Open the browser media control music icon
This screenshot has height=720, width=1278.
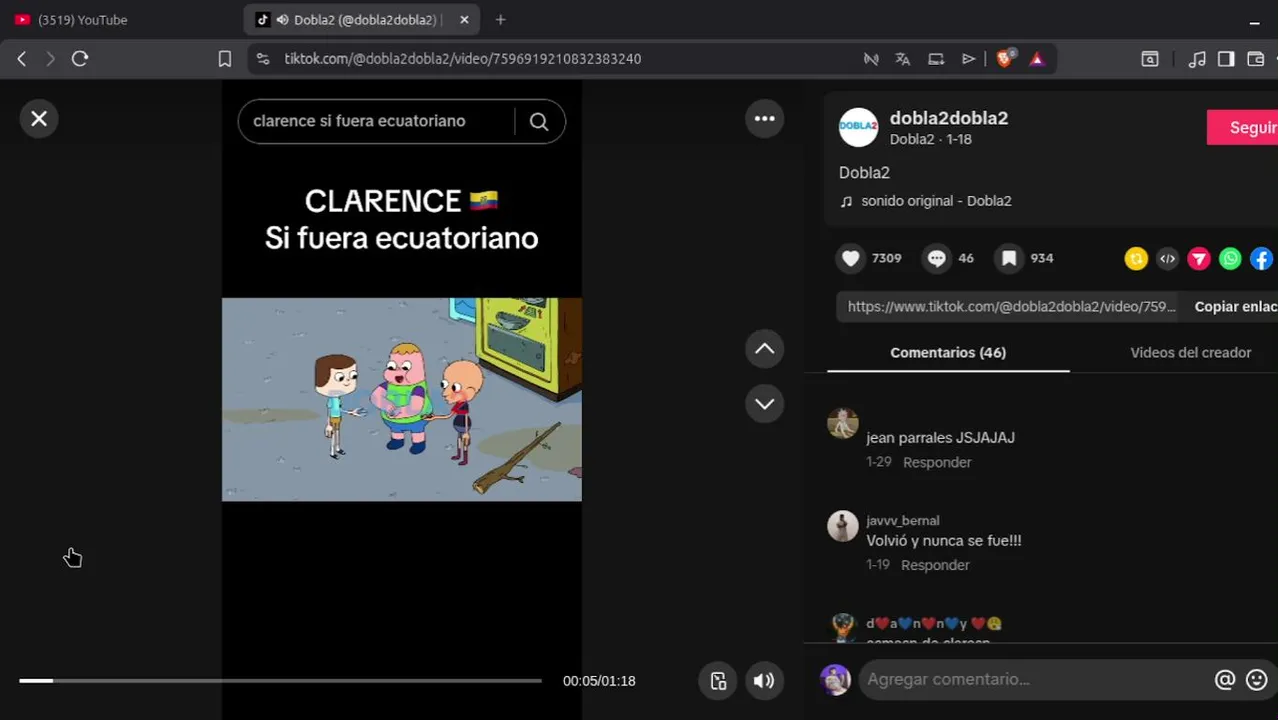(1197, 59)
